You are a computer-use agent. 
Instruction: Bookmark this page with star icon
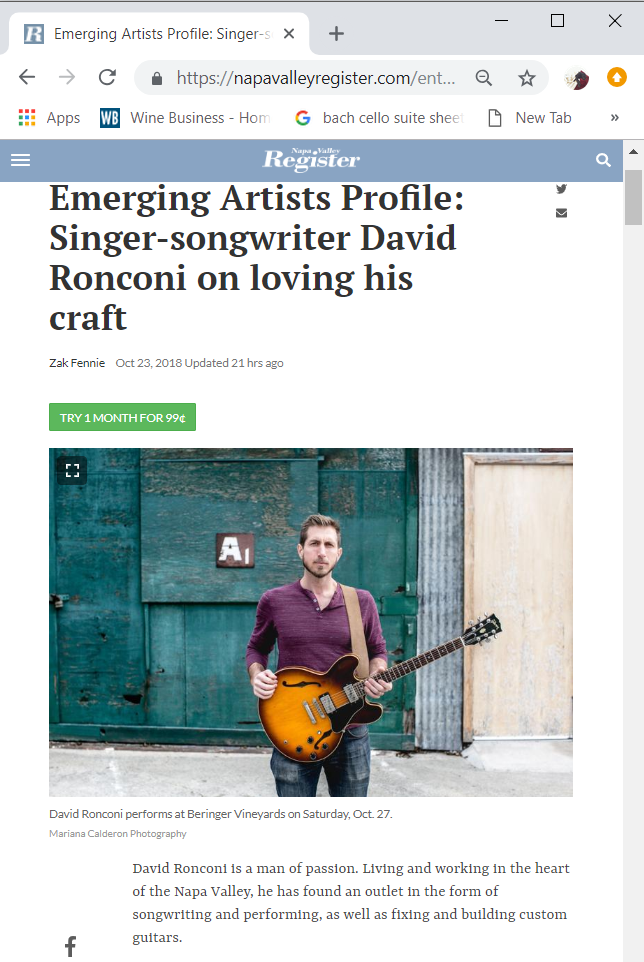526,78
